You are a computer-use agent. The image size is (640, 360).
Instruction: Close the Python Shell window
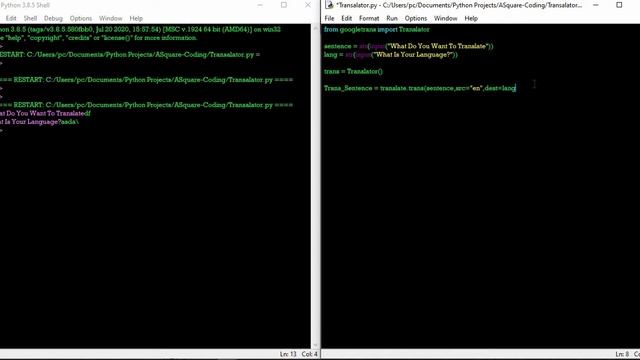pyautogui.click(x=308, y=5)
